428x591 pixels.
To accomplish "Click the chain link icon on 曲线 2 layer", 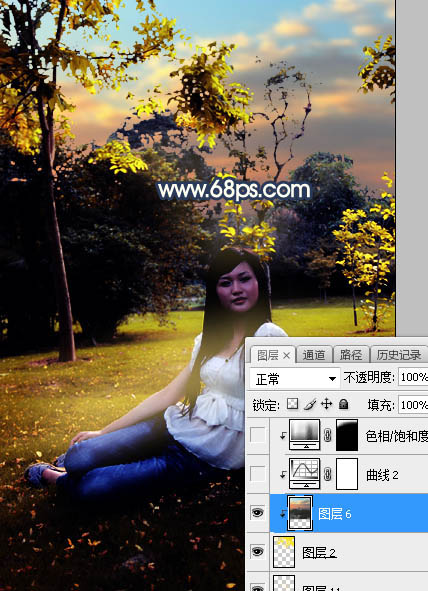I will (x=327, y=474).
